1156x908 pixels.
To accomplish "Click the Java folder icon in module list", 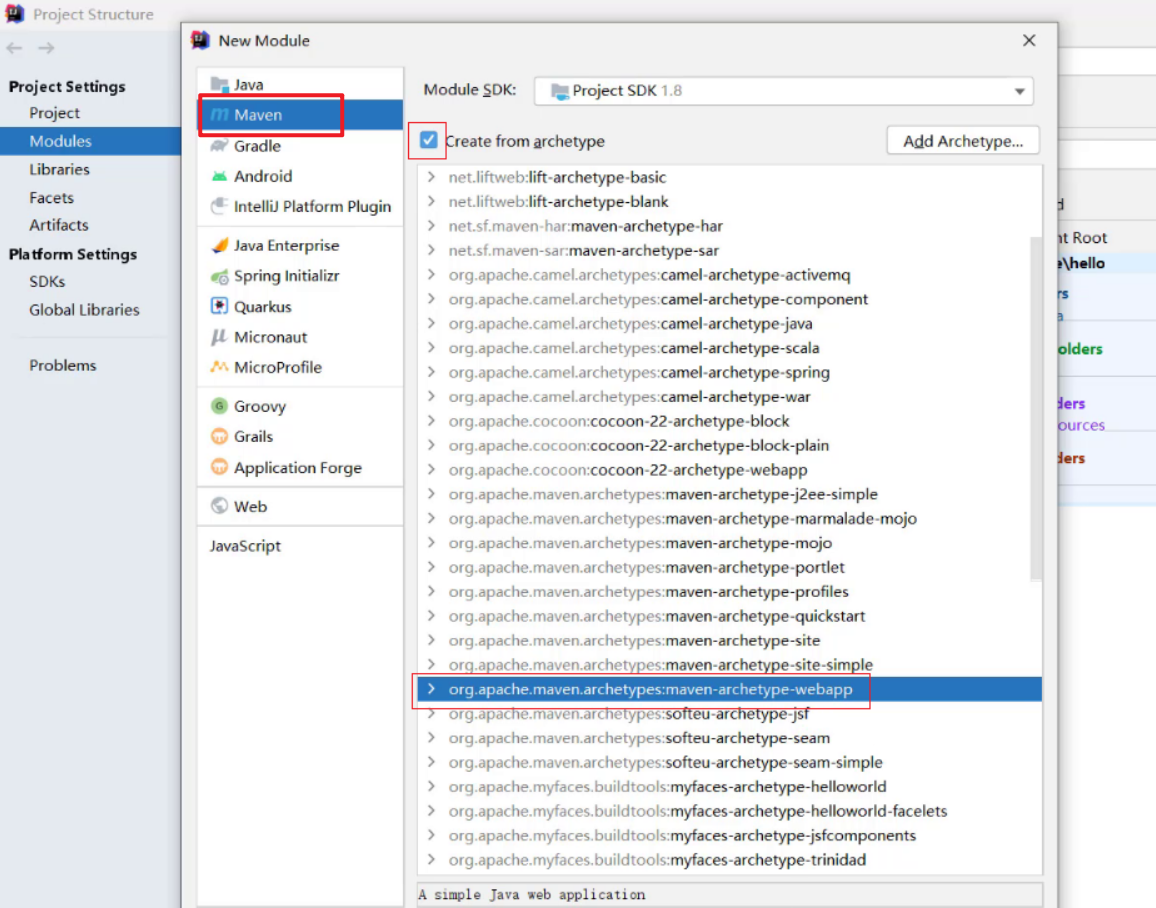I will click(219, 84).
